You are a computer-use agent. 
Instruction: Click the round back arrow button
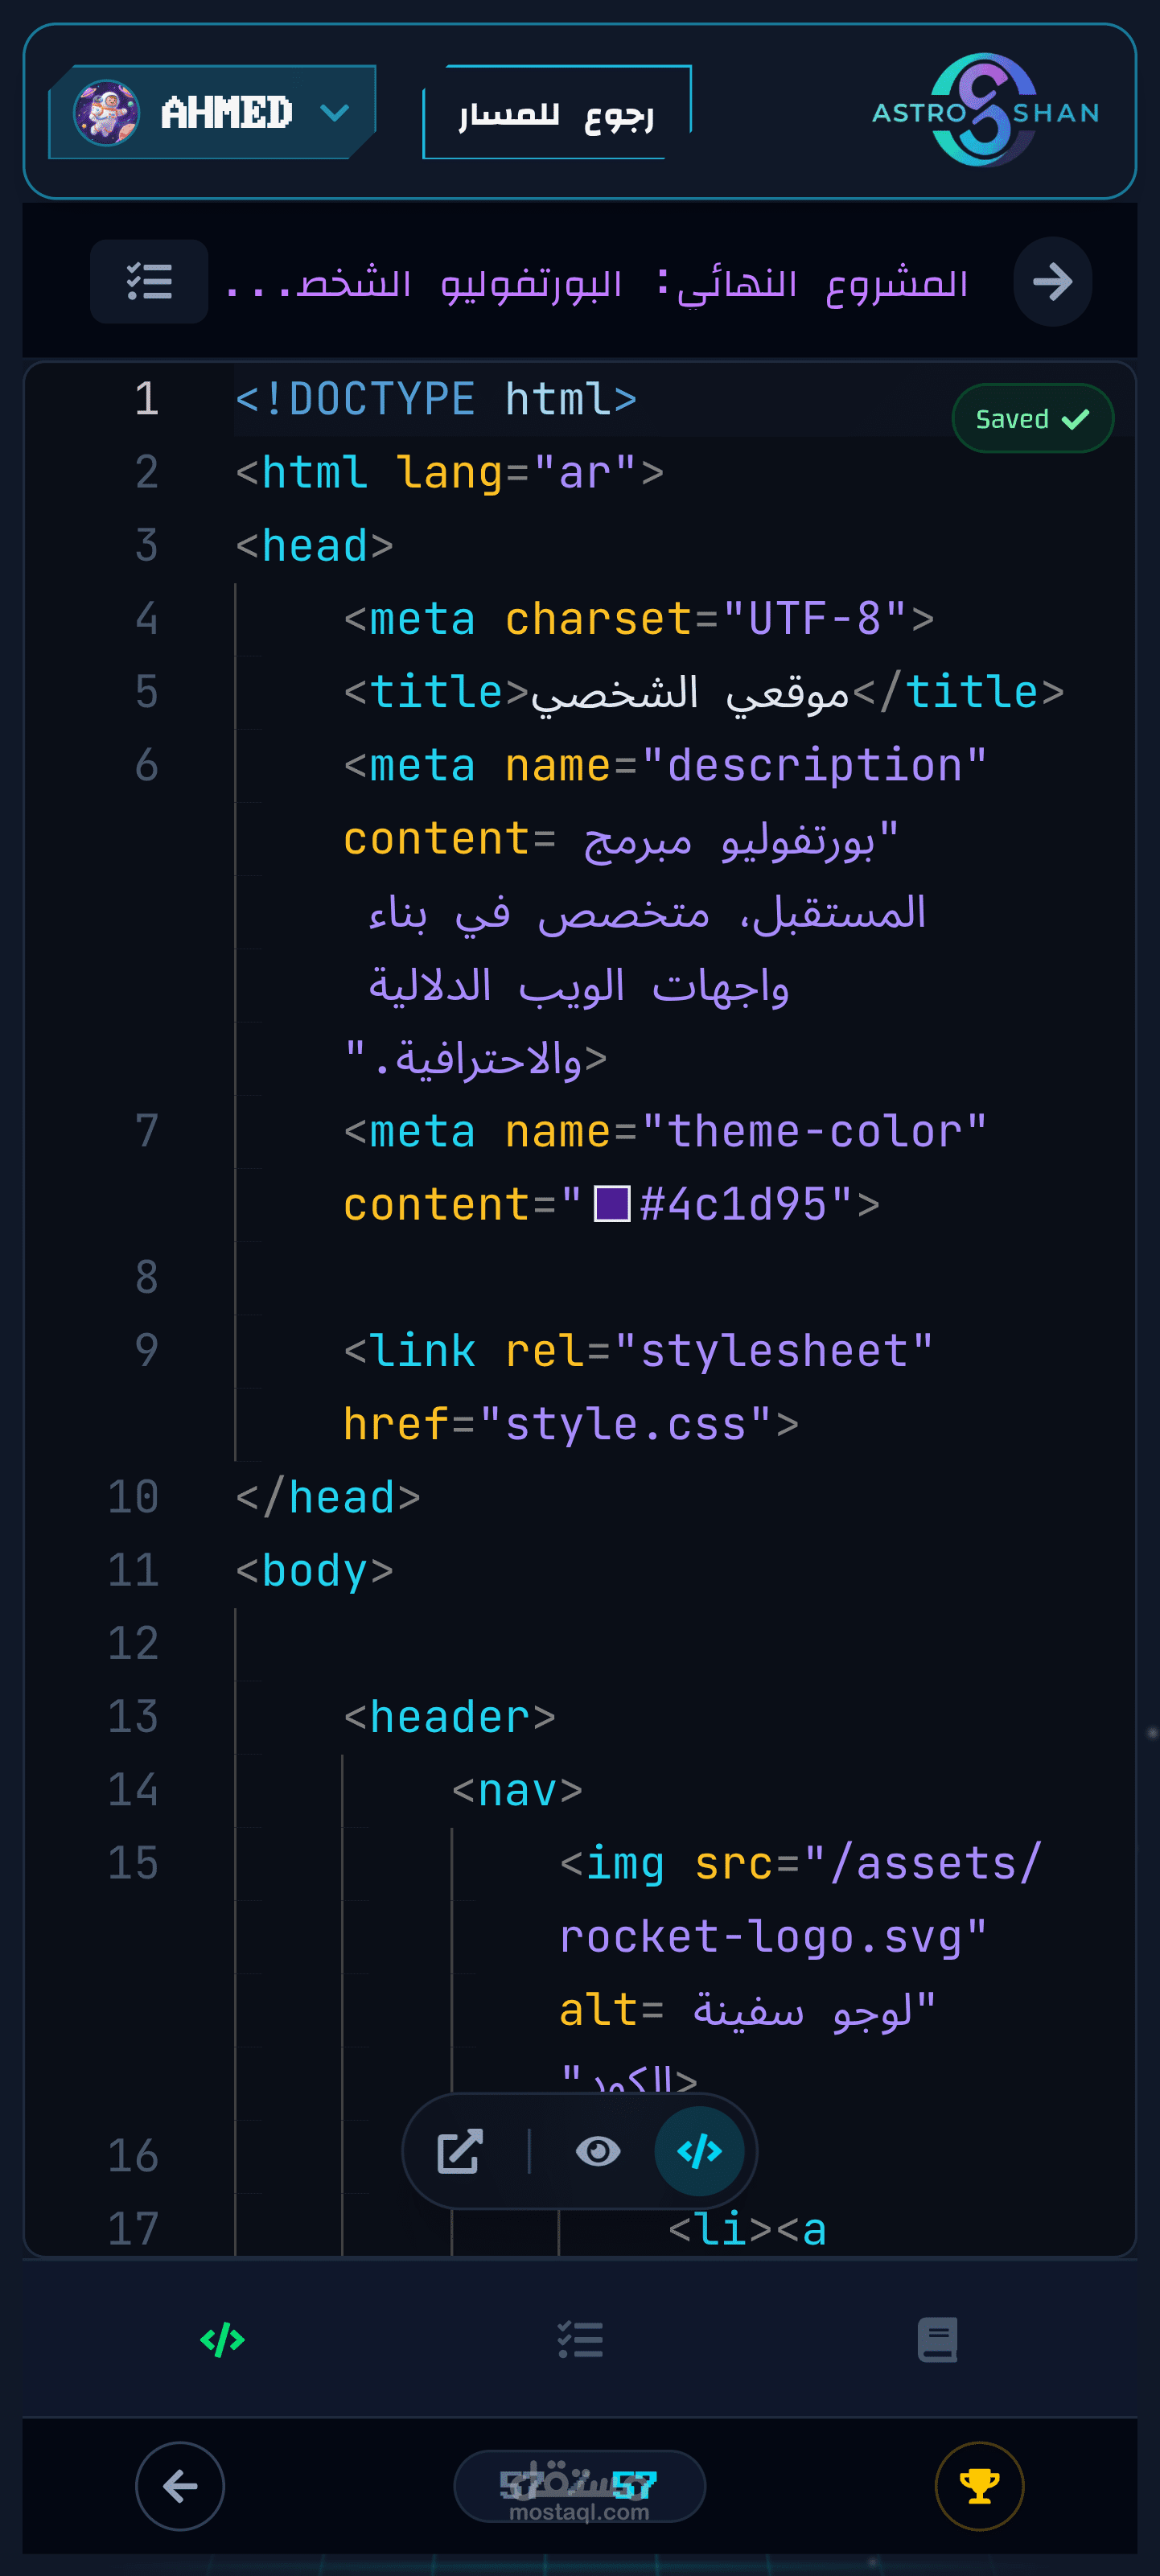coord(180,2486)
